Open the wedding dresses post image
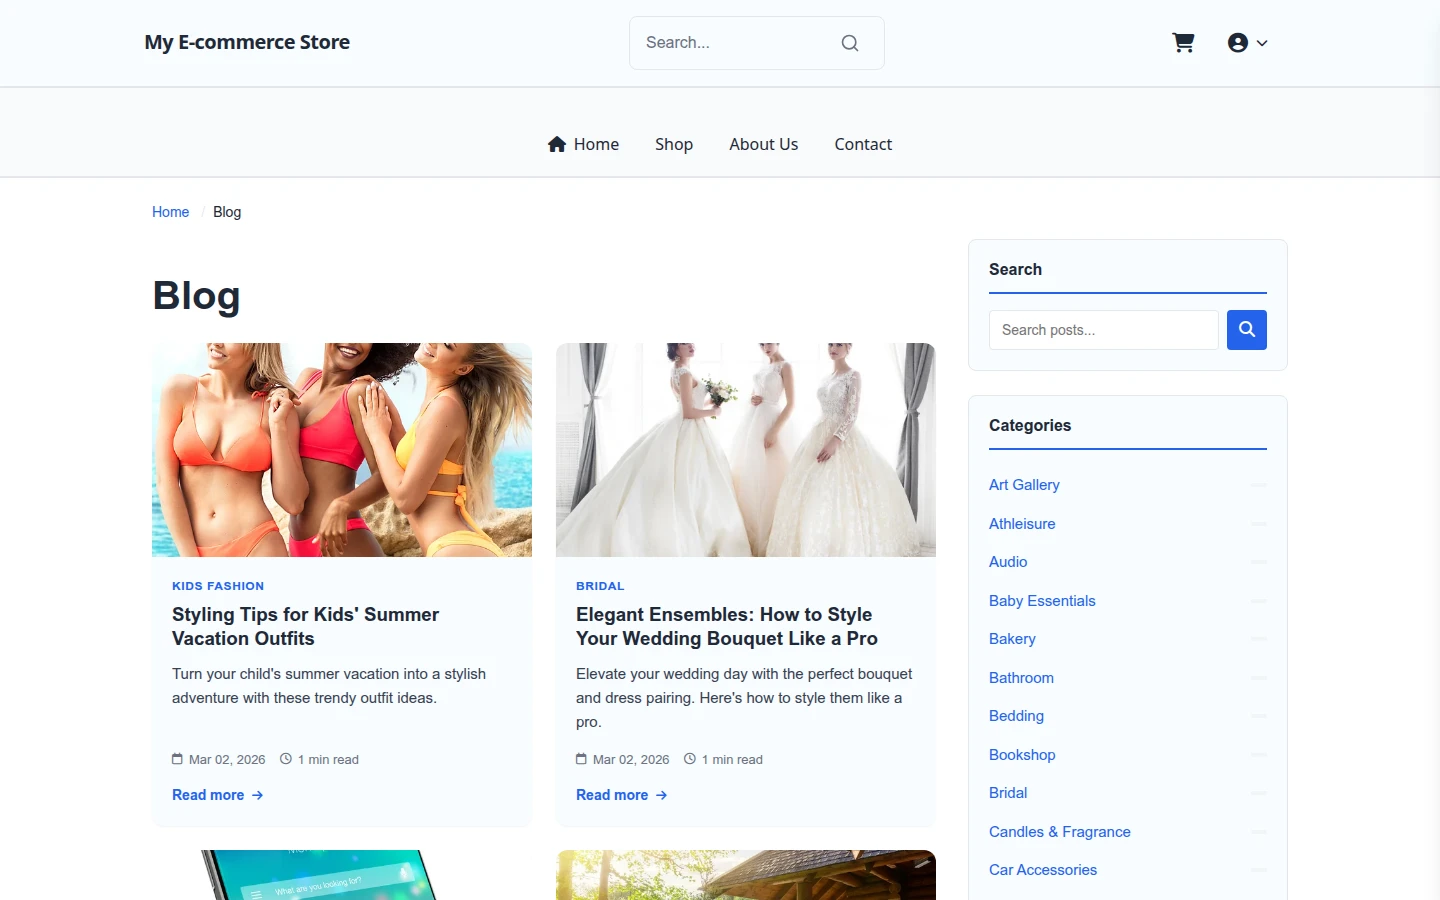Viewport: 1440px width, 900px height. click(x=746, y=450)
